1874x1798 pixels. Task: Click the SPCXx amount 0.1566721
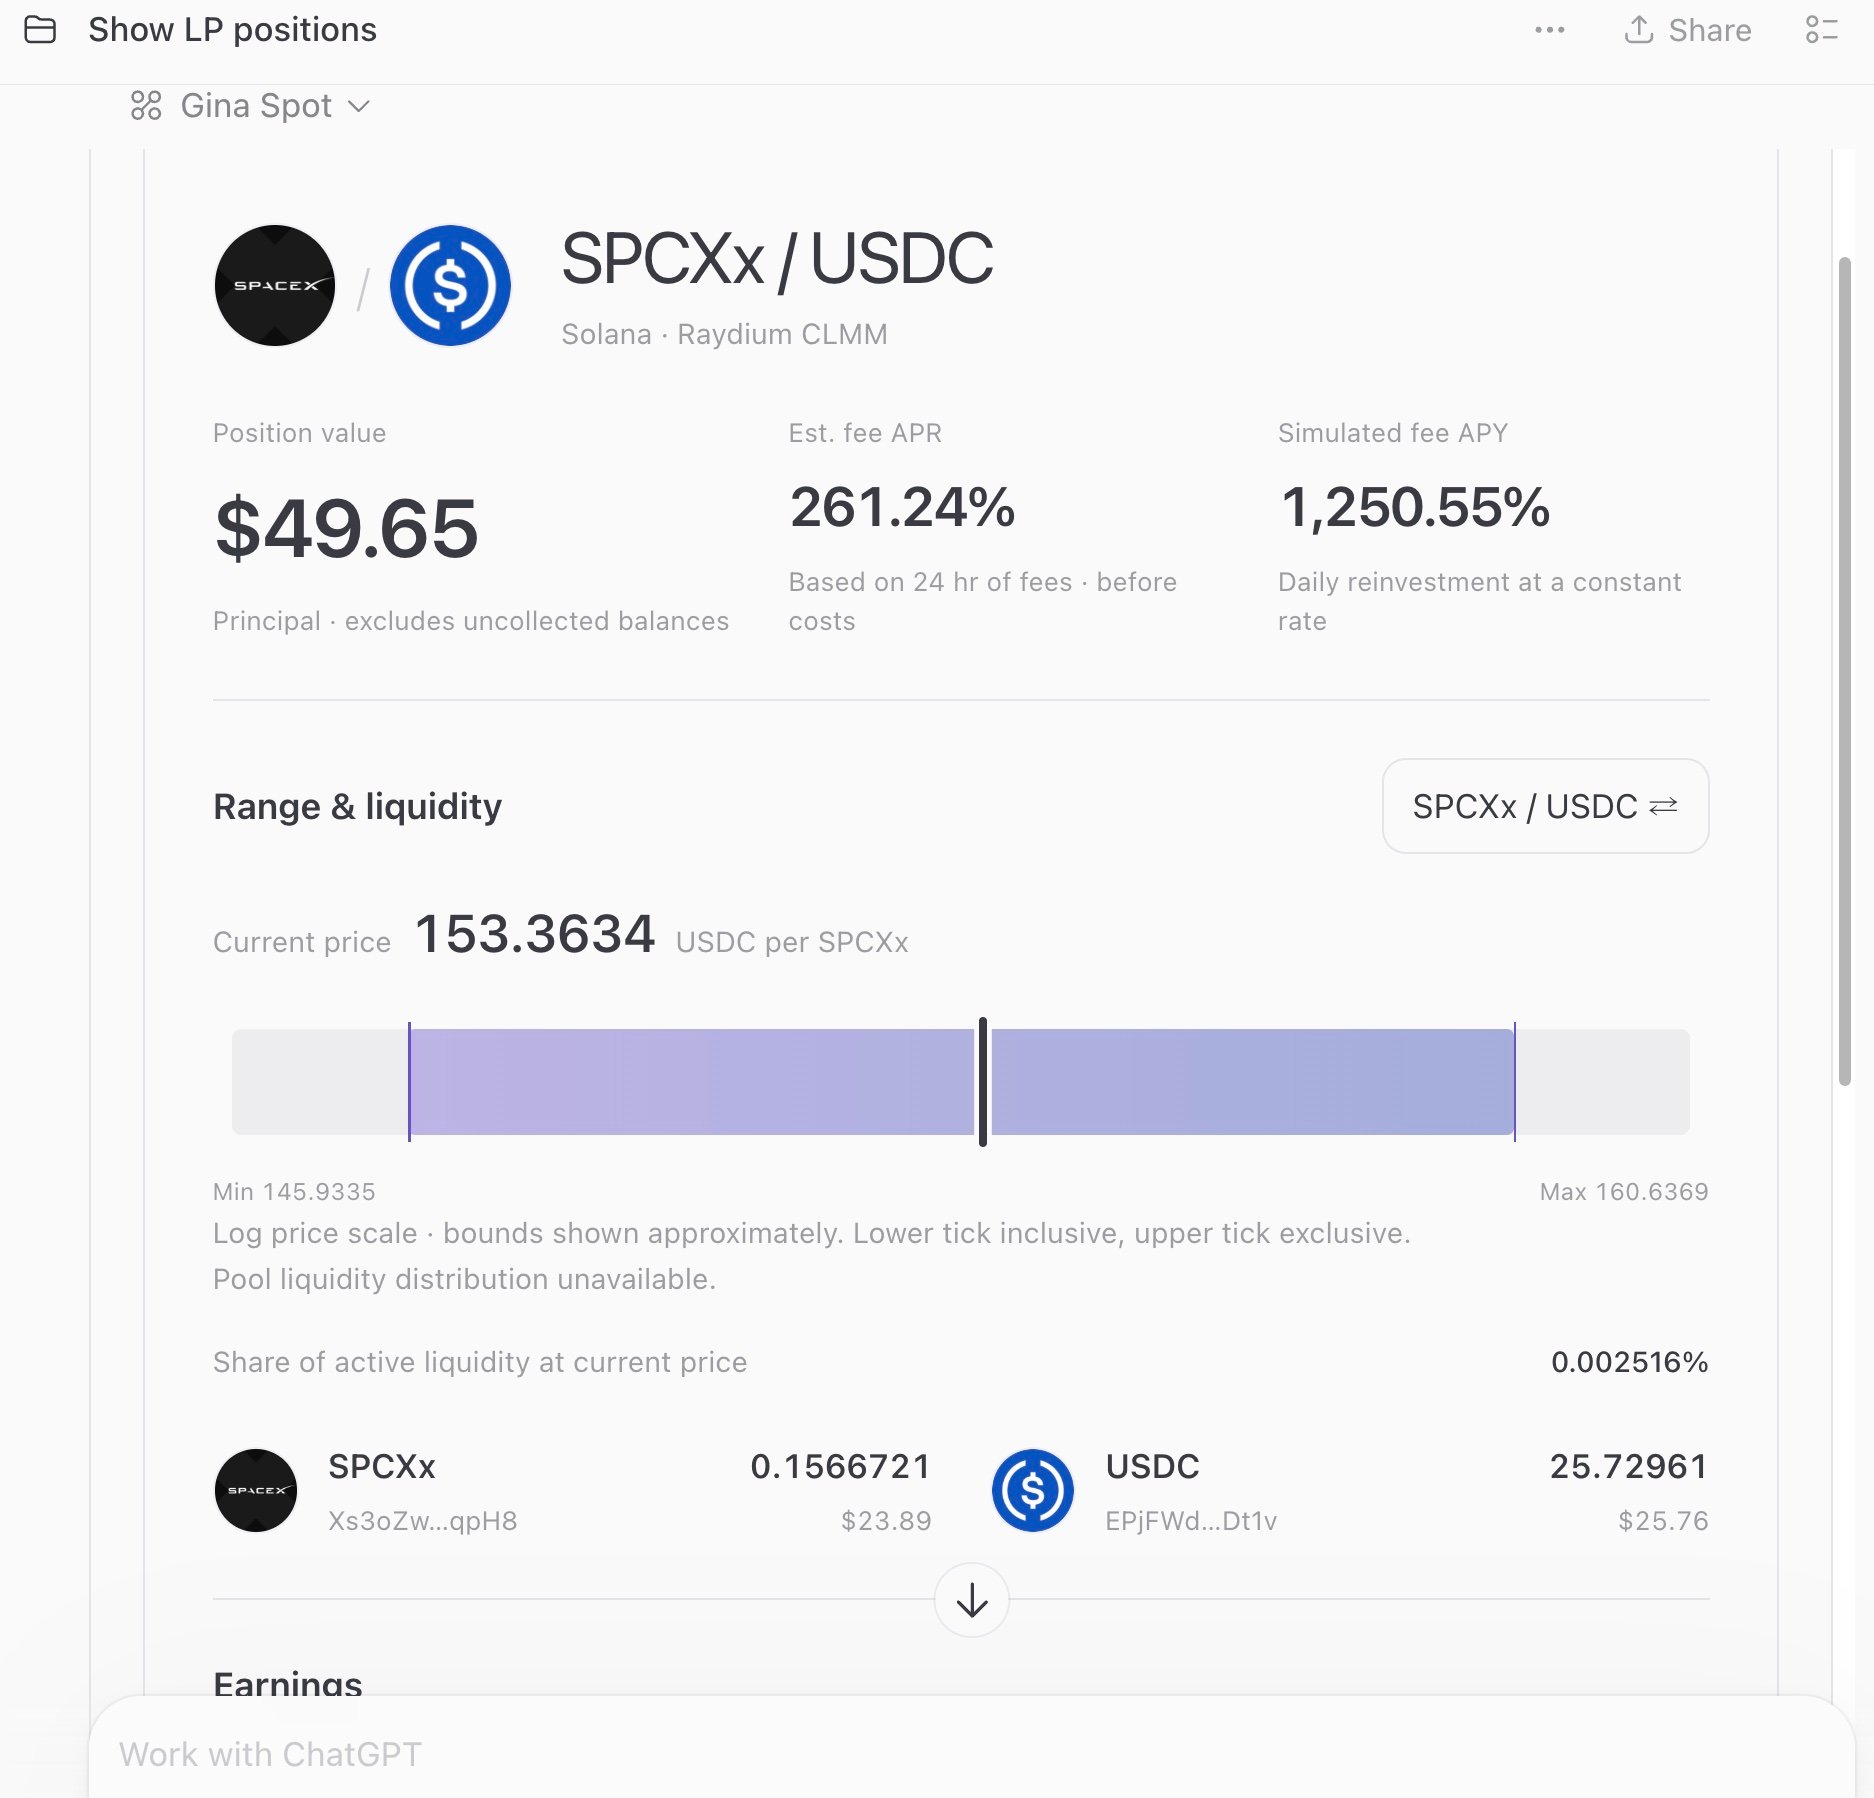[x=841, y=1466]
